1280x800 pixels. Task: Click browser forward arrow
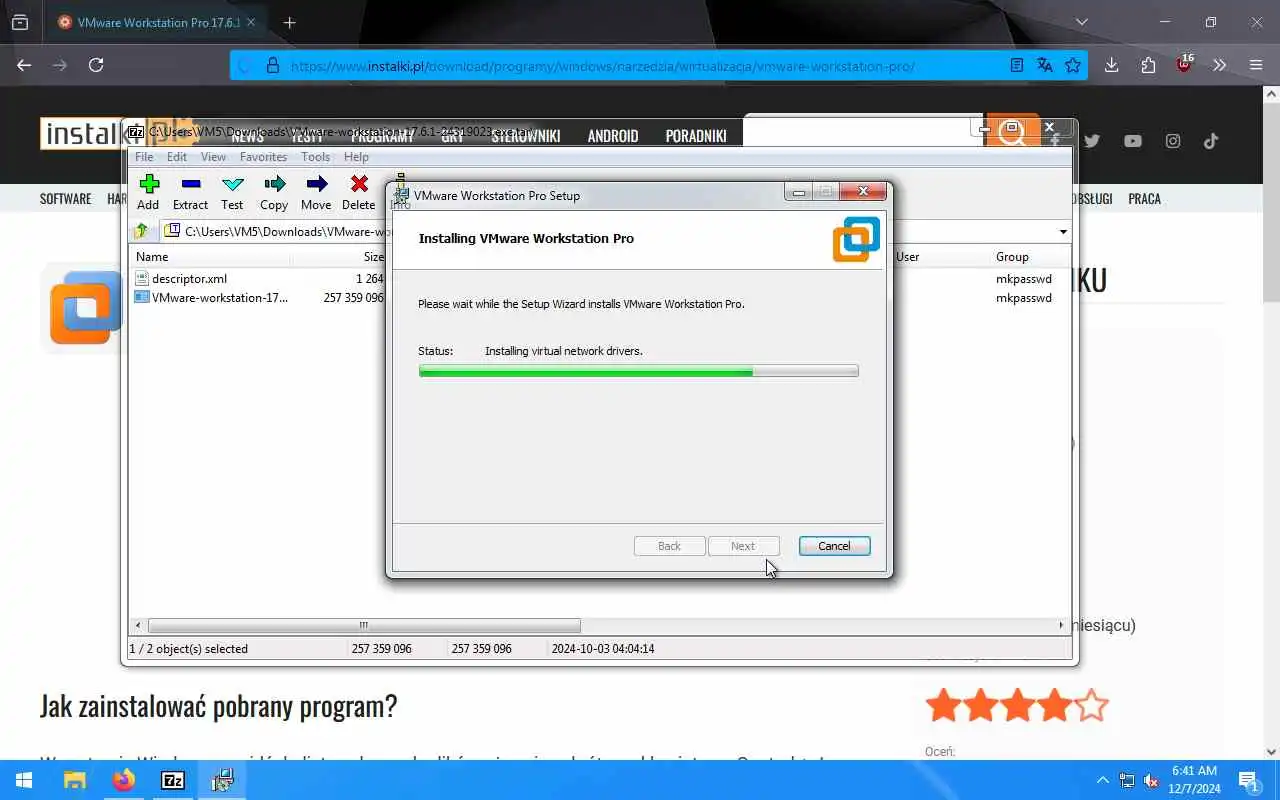60,65
